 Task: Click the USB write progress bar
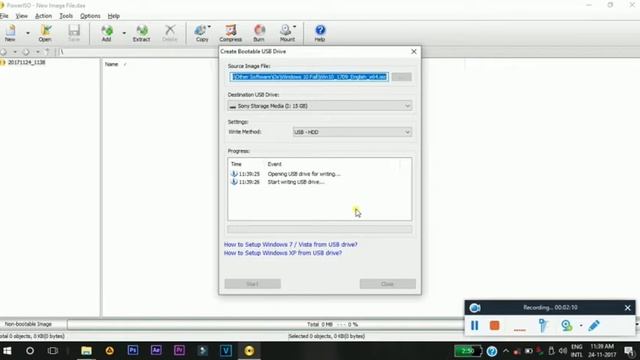tap(320, 229)
